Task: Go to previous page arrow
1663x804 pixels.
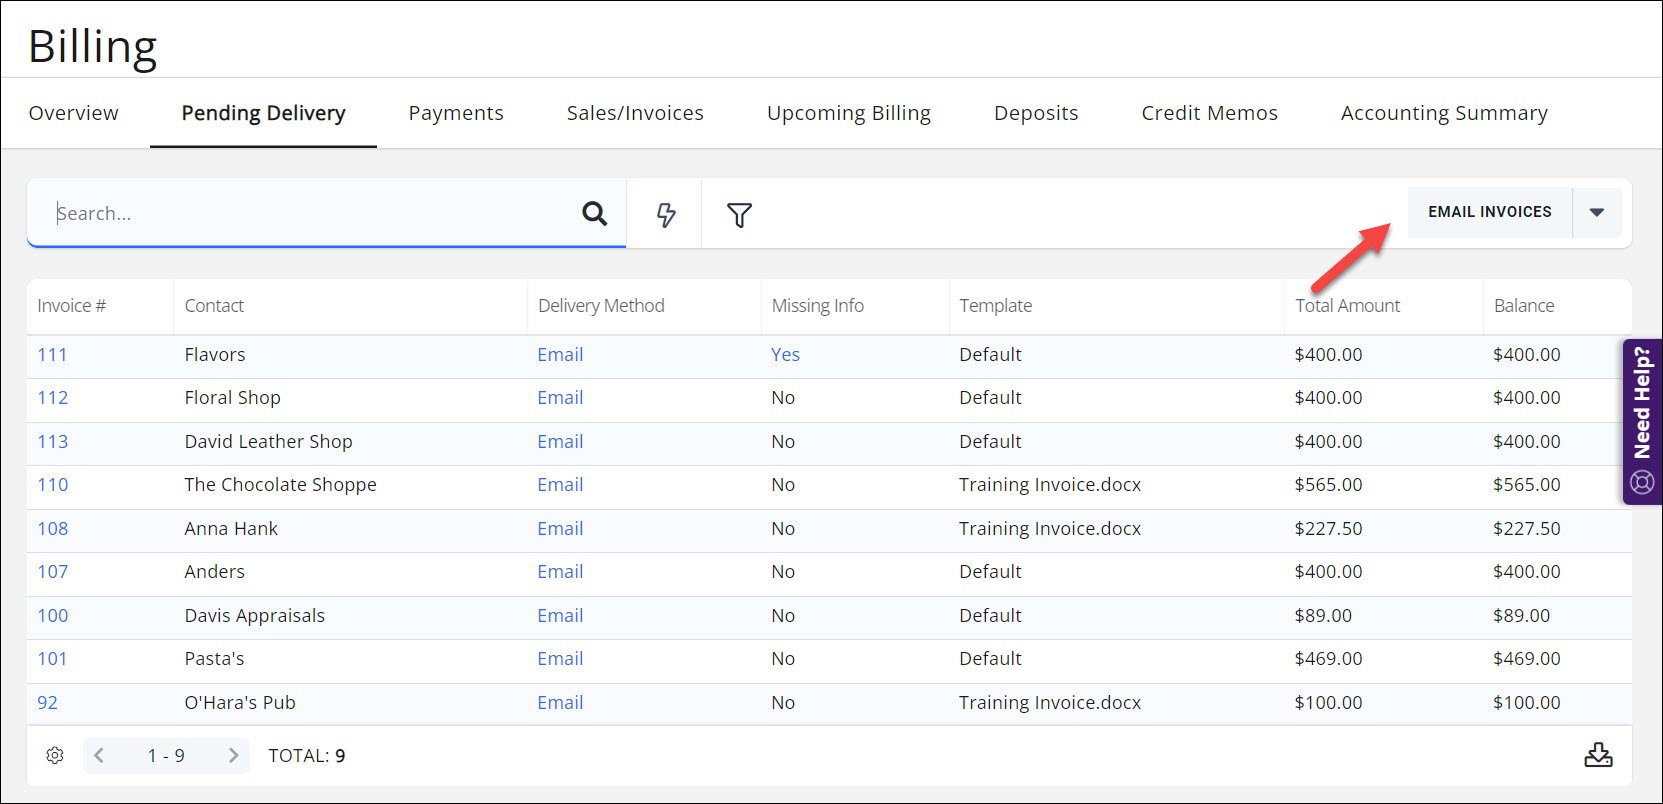Action: pos(99,755)
